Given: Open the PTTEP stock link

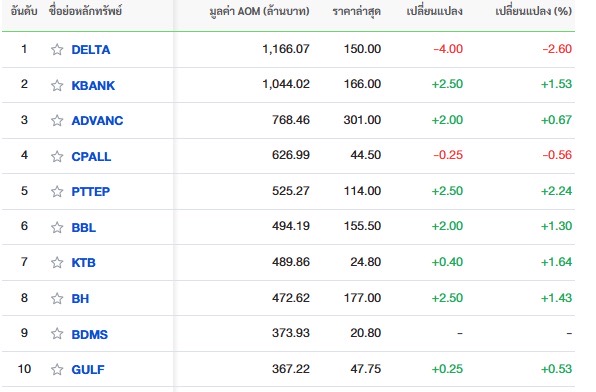Looking at the screenshot, I should point(90,192).
